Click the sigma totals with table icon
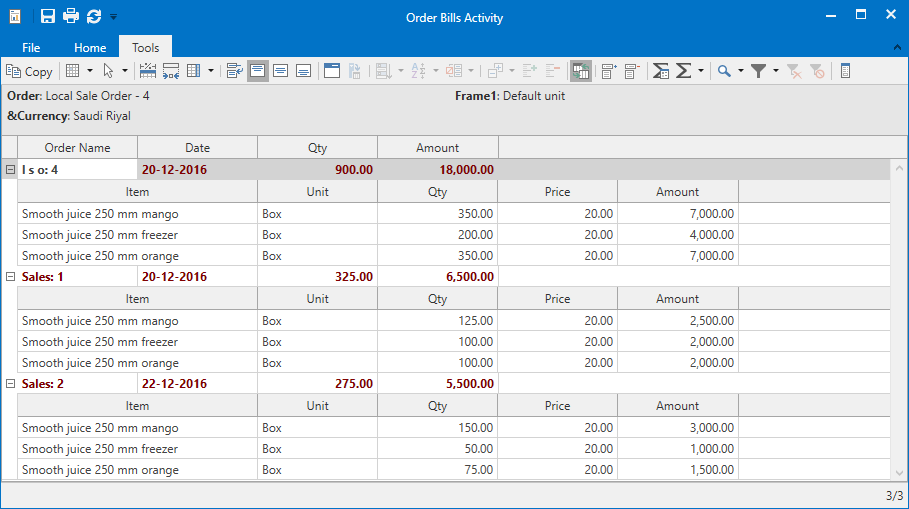Screen dimensions: 909x509 point(660,71)
